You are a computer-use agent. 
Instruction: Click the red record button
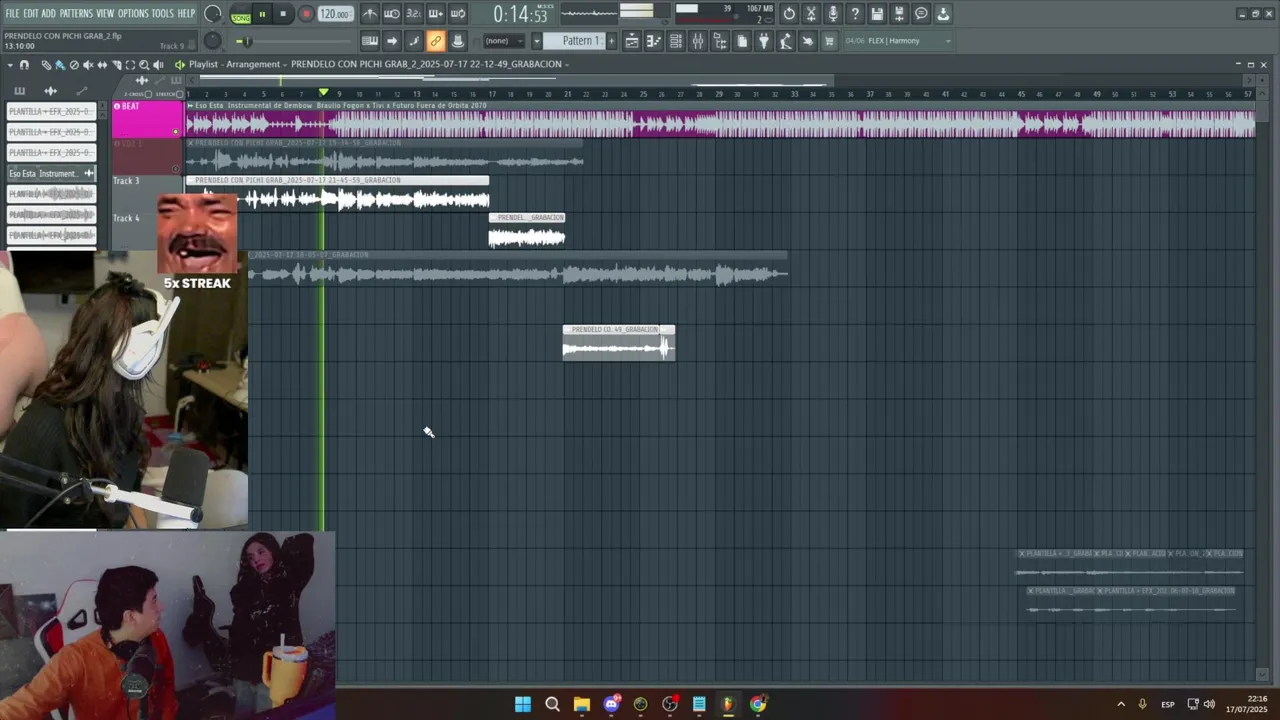pos(306,14)
